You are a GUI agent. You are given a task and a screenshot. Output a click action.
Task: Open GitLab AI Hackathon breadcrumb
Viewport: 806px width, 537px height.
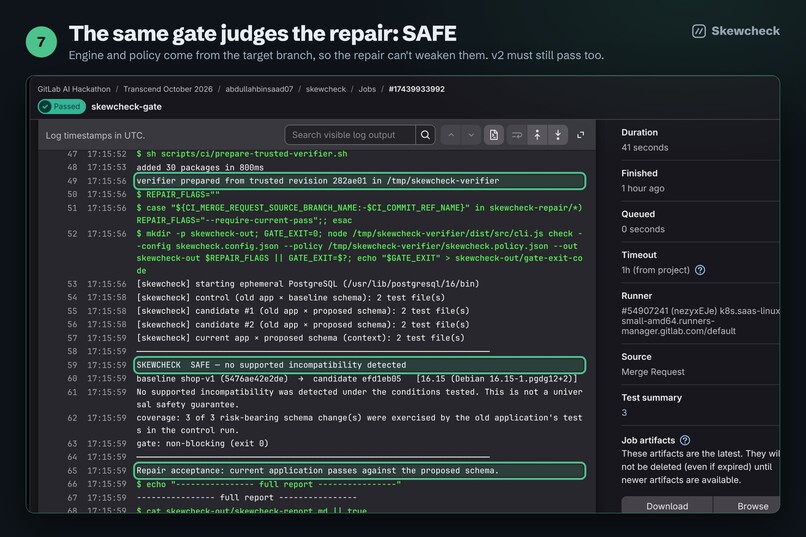pos(74,89)
